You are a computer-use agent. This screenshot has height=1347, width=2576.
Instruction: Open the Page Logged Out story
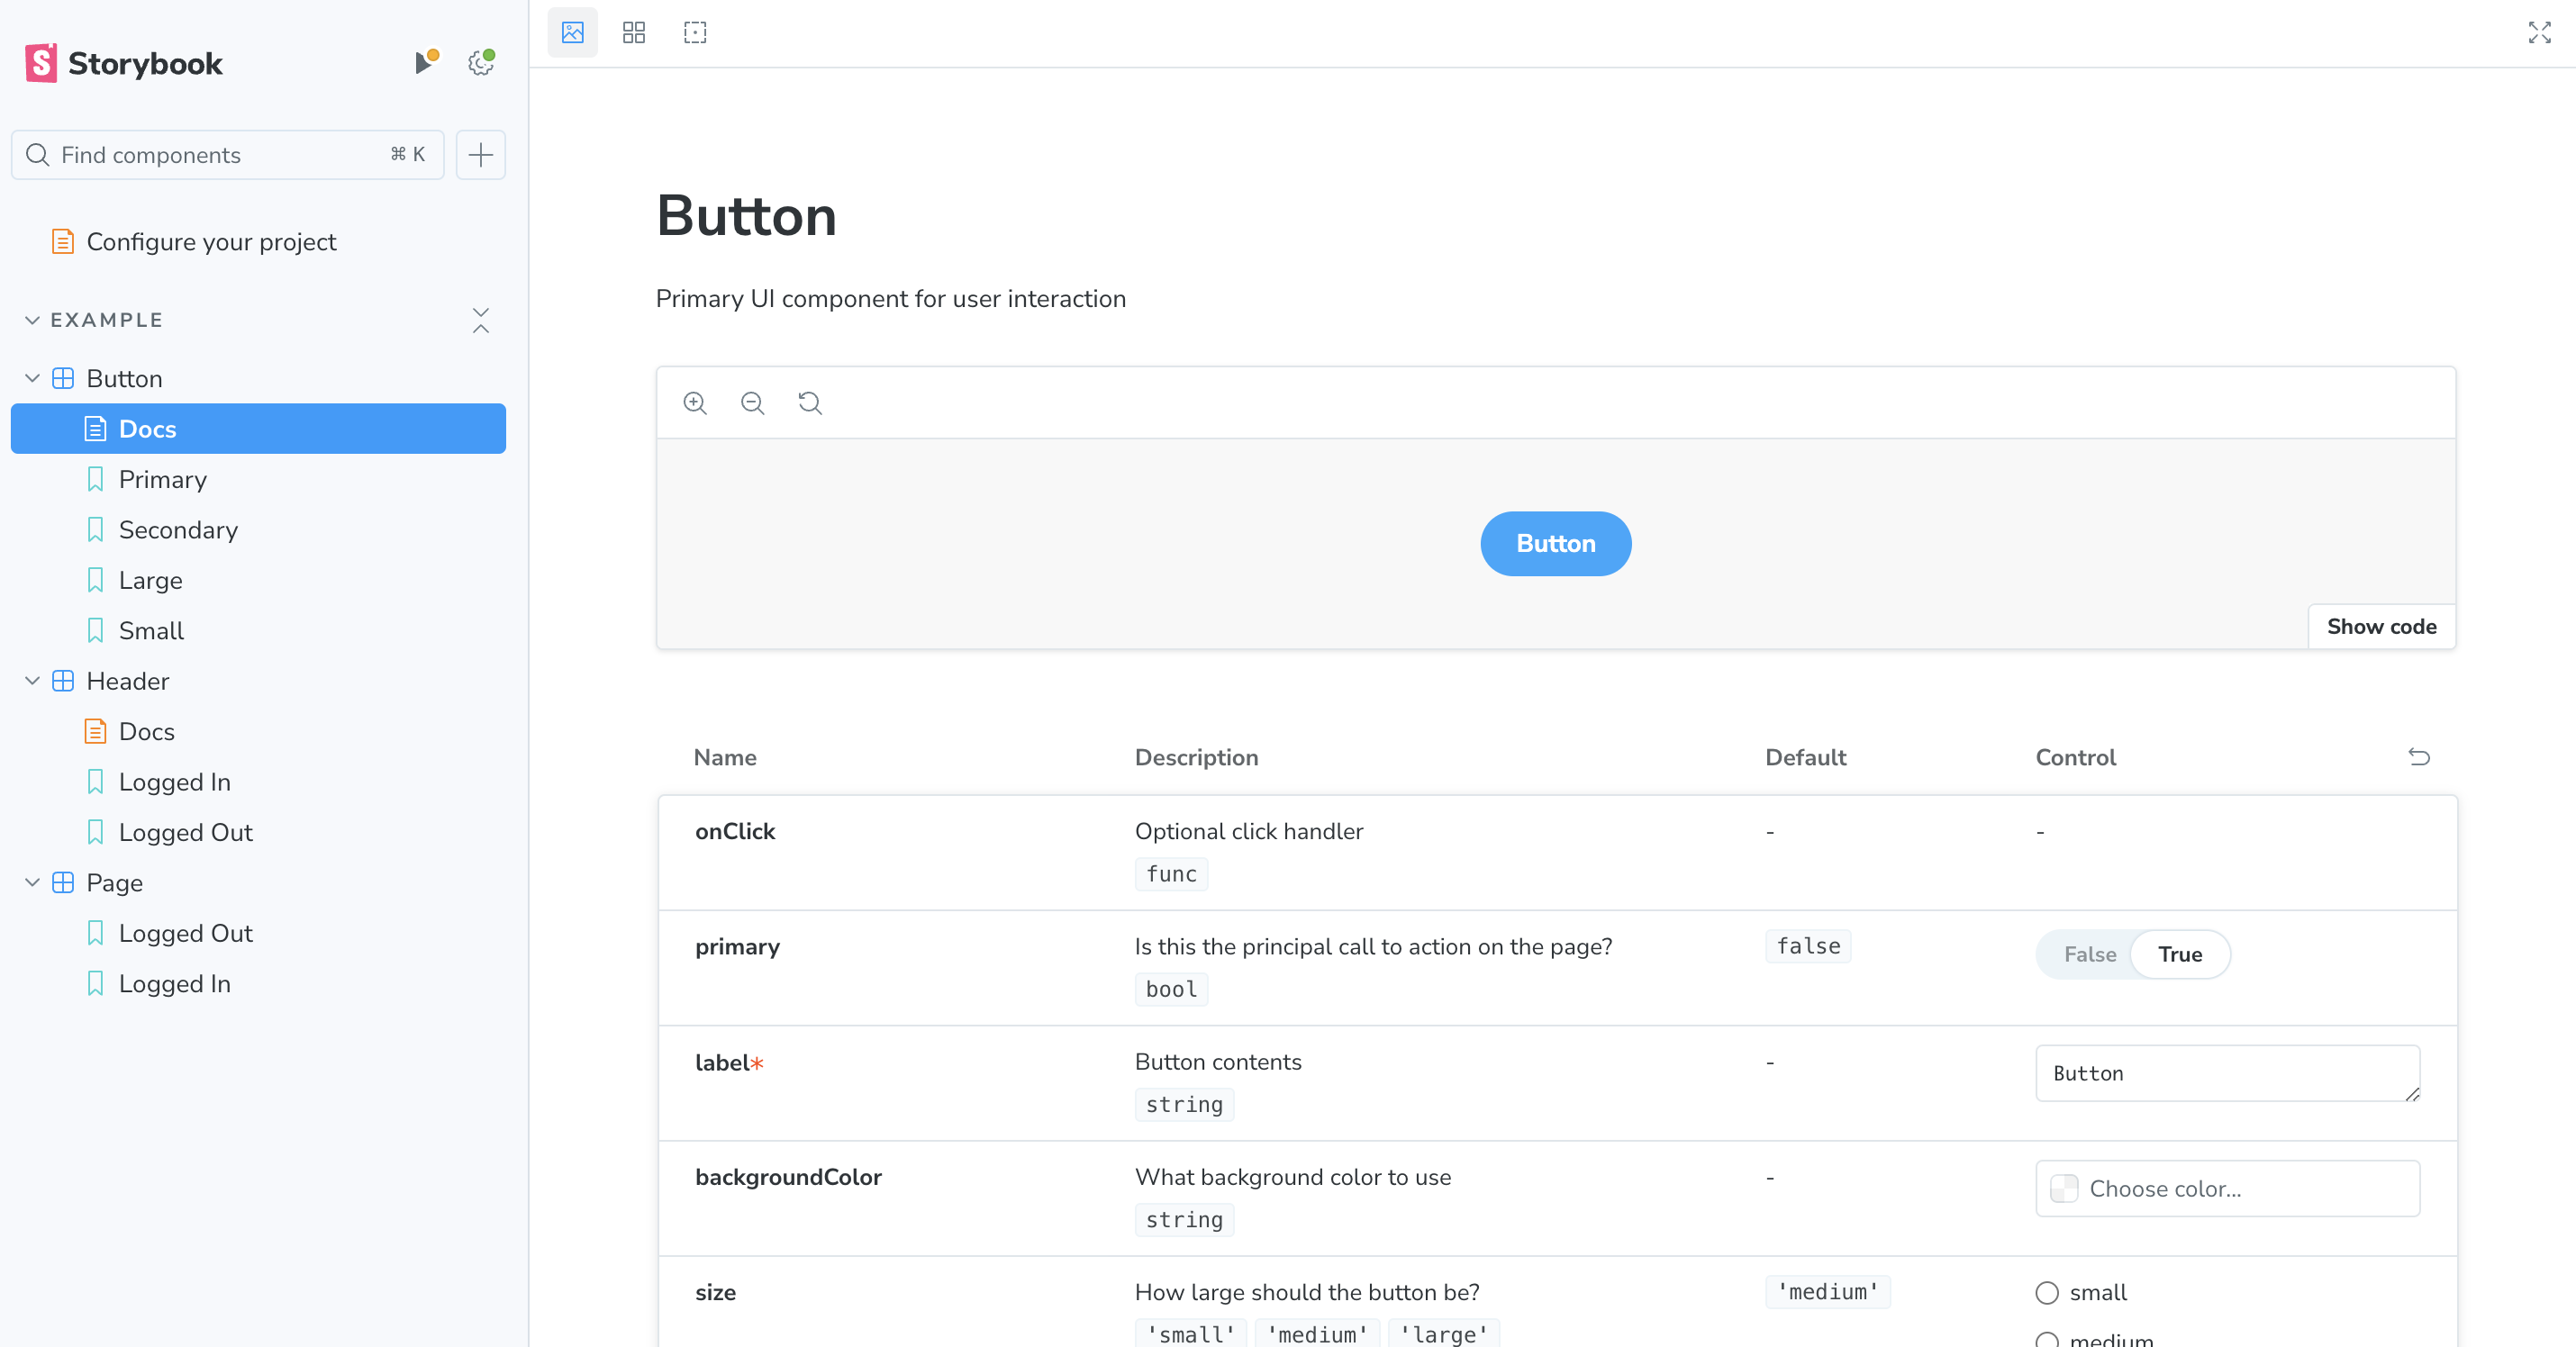pyautogui.click(x=185, y=933)
